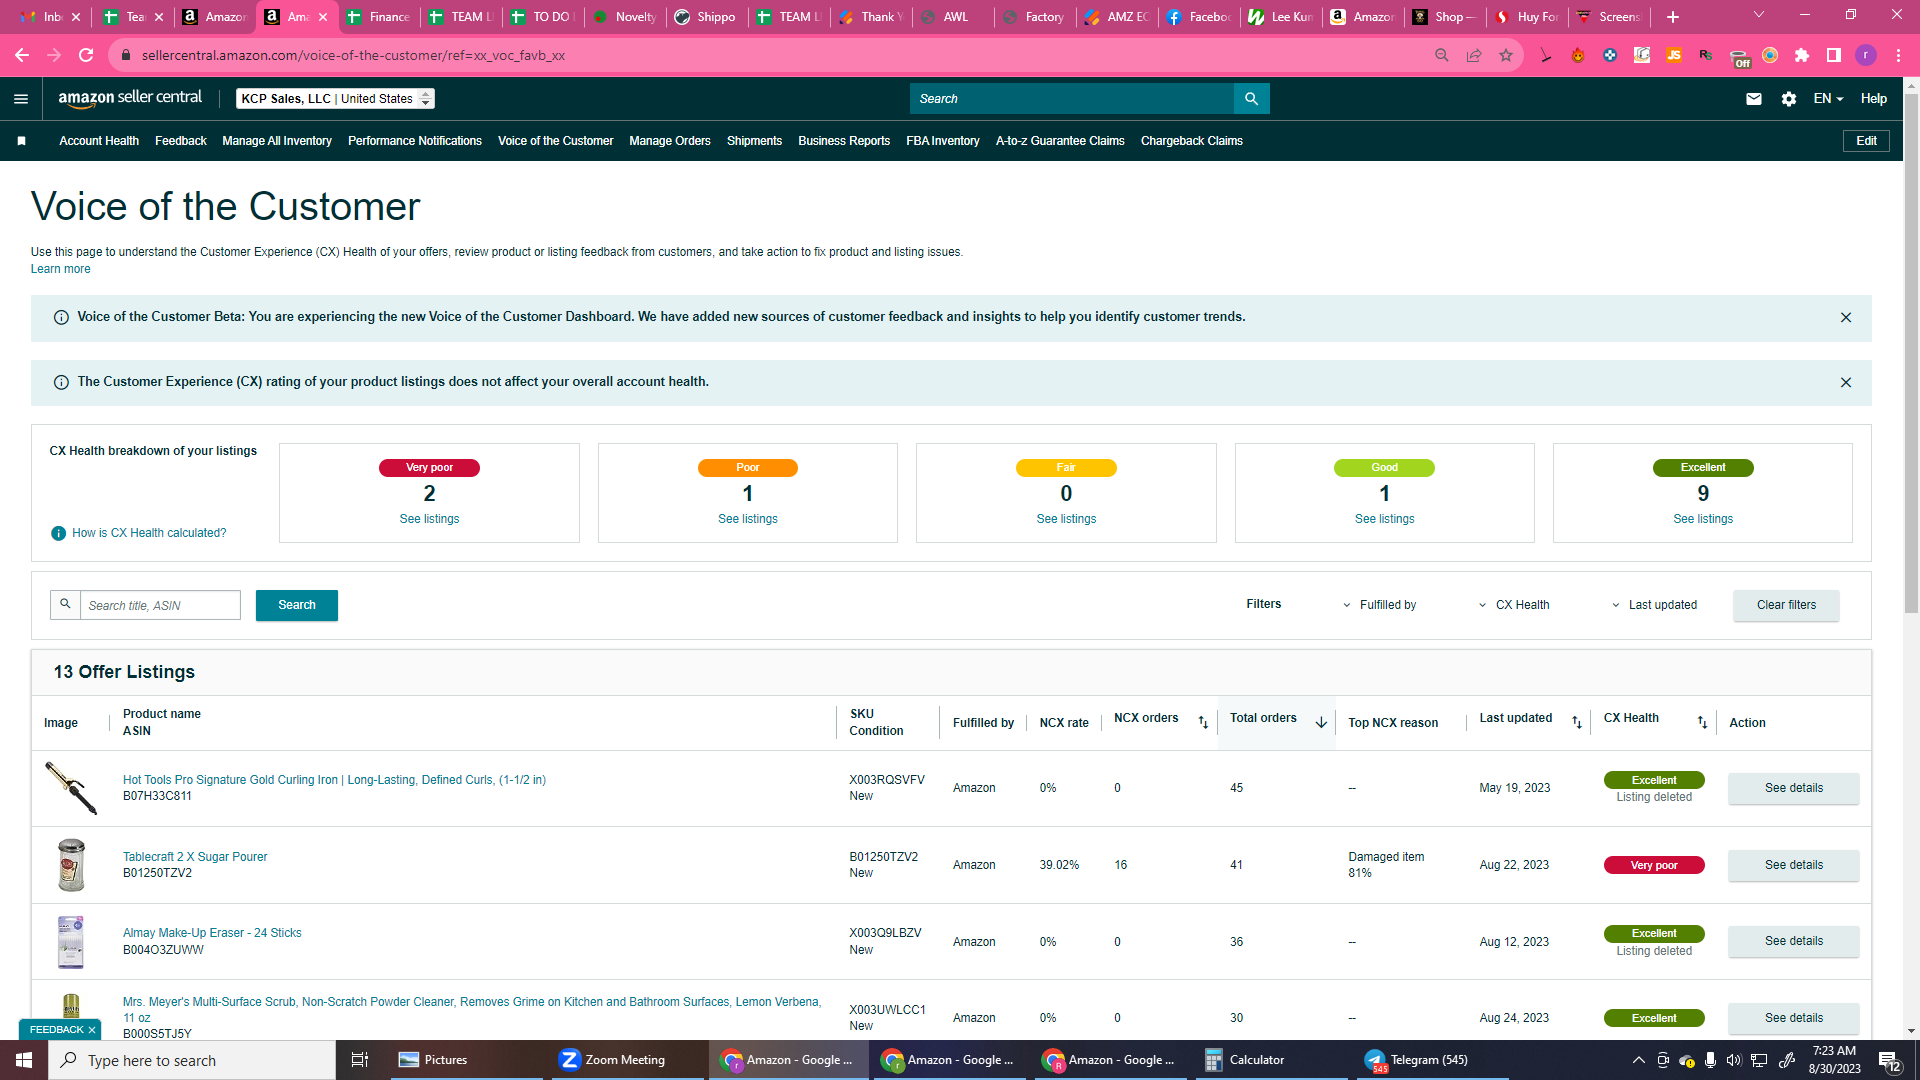
Task: See listings under Good rating
Action: 1384,519
